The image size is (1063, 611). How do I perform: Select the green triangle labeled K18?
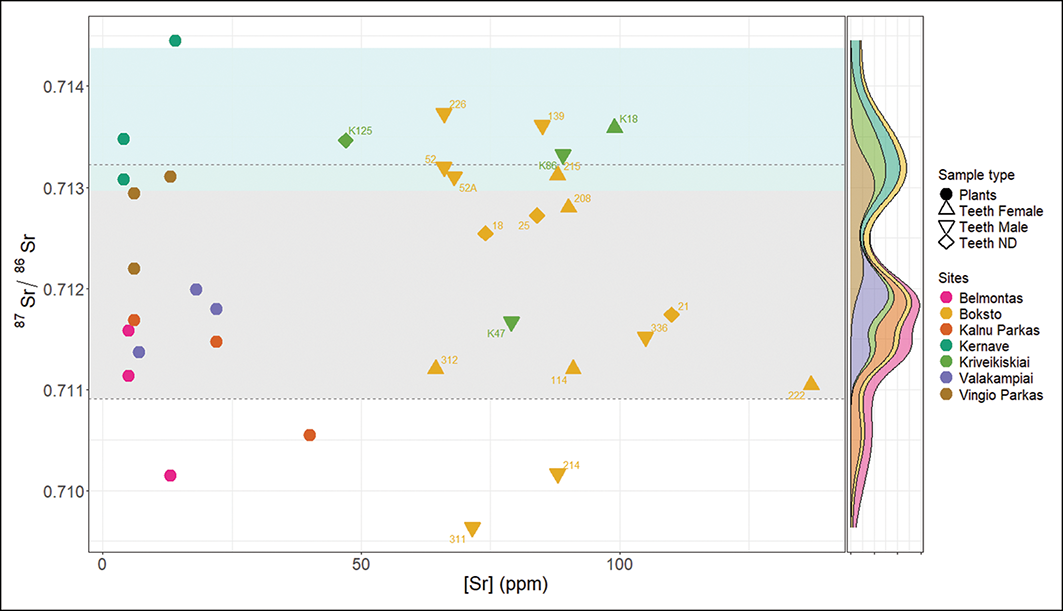pyautogui.click(x=614, y=126)
